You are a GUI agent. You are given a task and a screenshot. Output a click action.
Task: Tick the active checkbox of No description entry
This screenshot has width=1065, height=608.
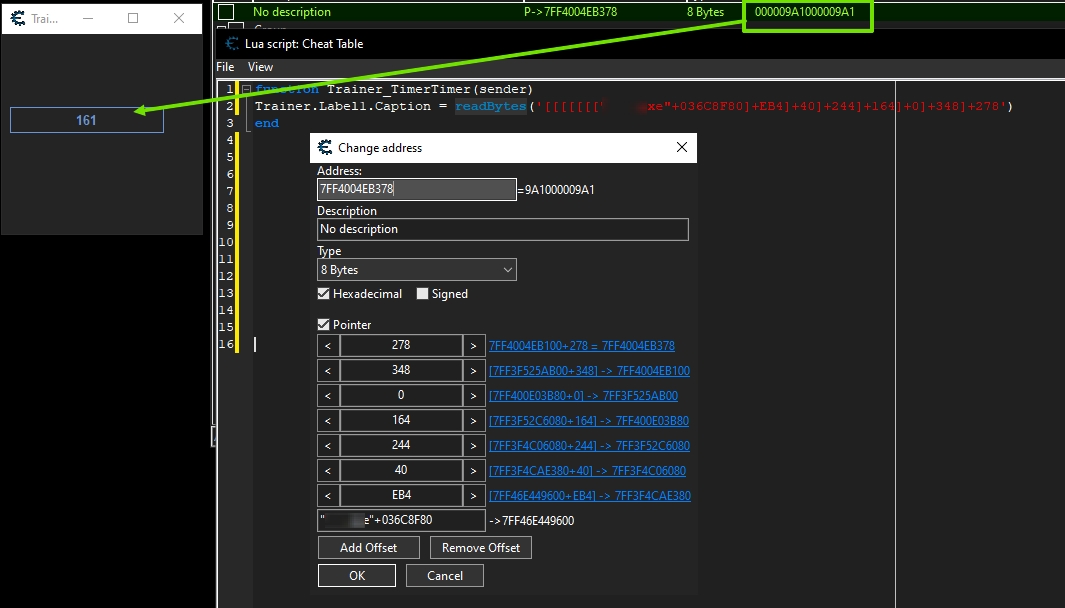(x=226, y=12)
